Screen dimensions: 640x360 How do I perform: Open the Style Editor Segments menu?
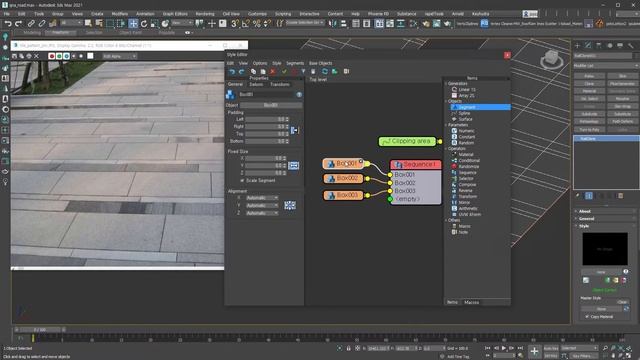click(295, 63)
